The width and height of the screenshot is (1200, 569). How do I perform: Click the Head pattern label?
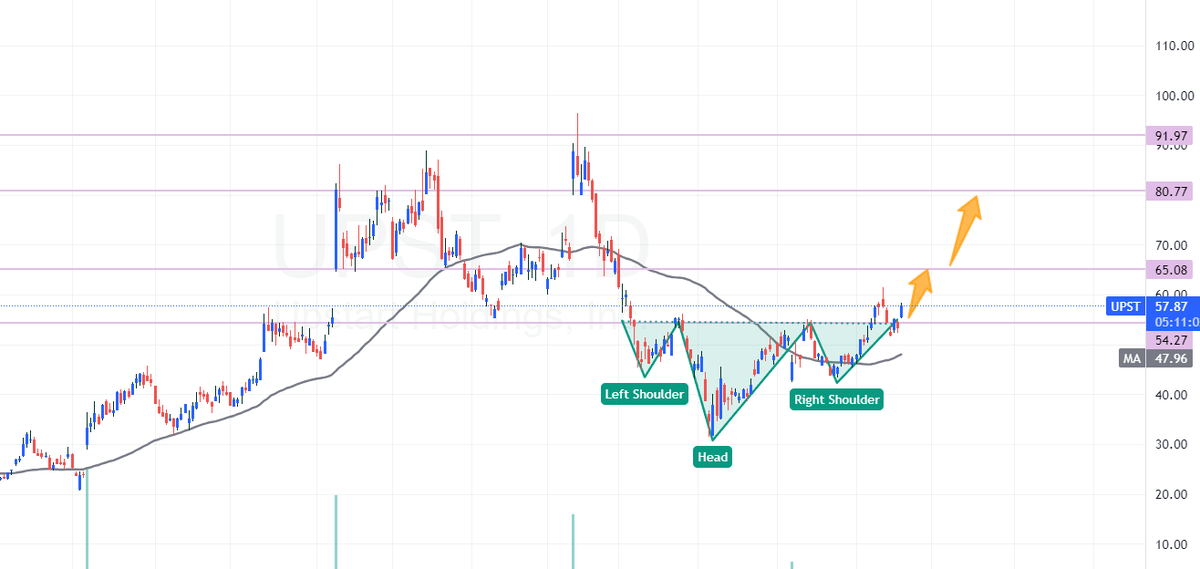coord(713,457)
